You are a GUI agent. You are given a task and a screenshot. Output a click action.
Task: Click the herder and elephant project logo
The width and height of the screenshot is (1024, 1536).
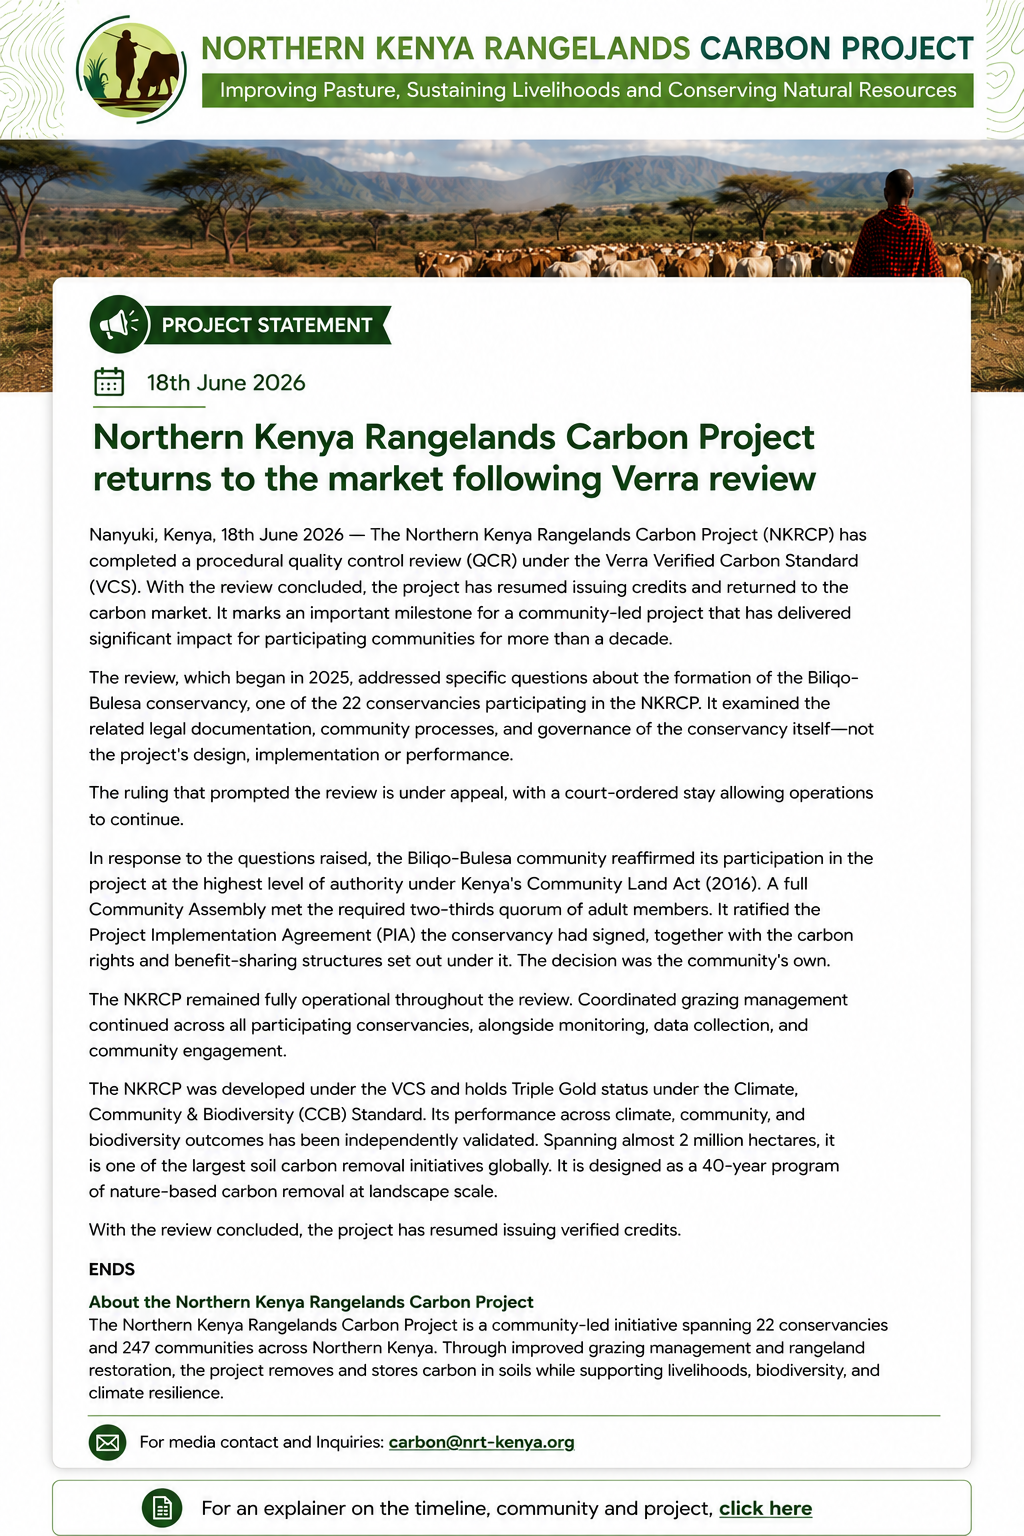[131, 70]
